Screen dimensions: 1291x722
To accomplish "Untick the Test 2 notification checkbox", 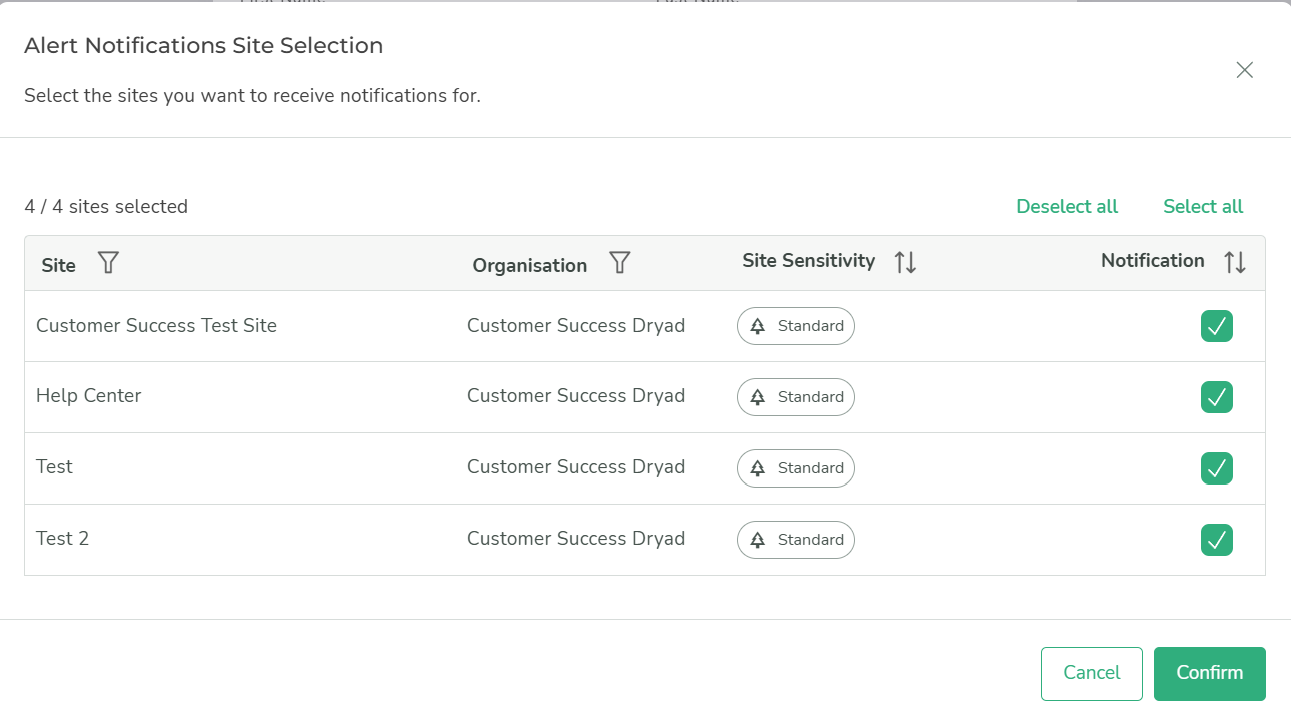I will 1216,540.
